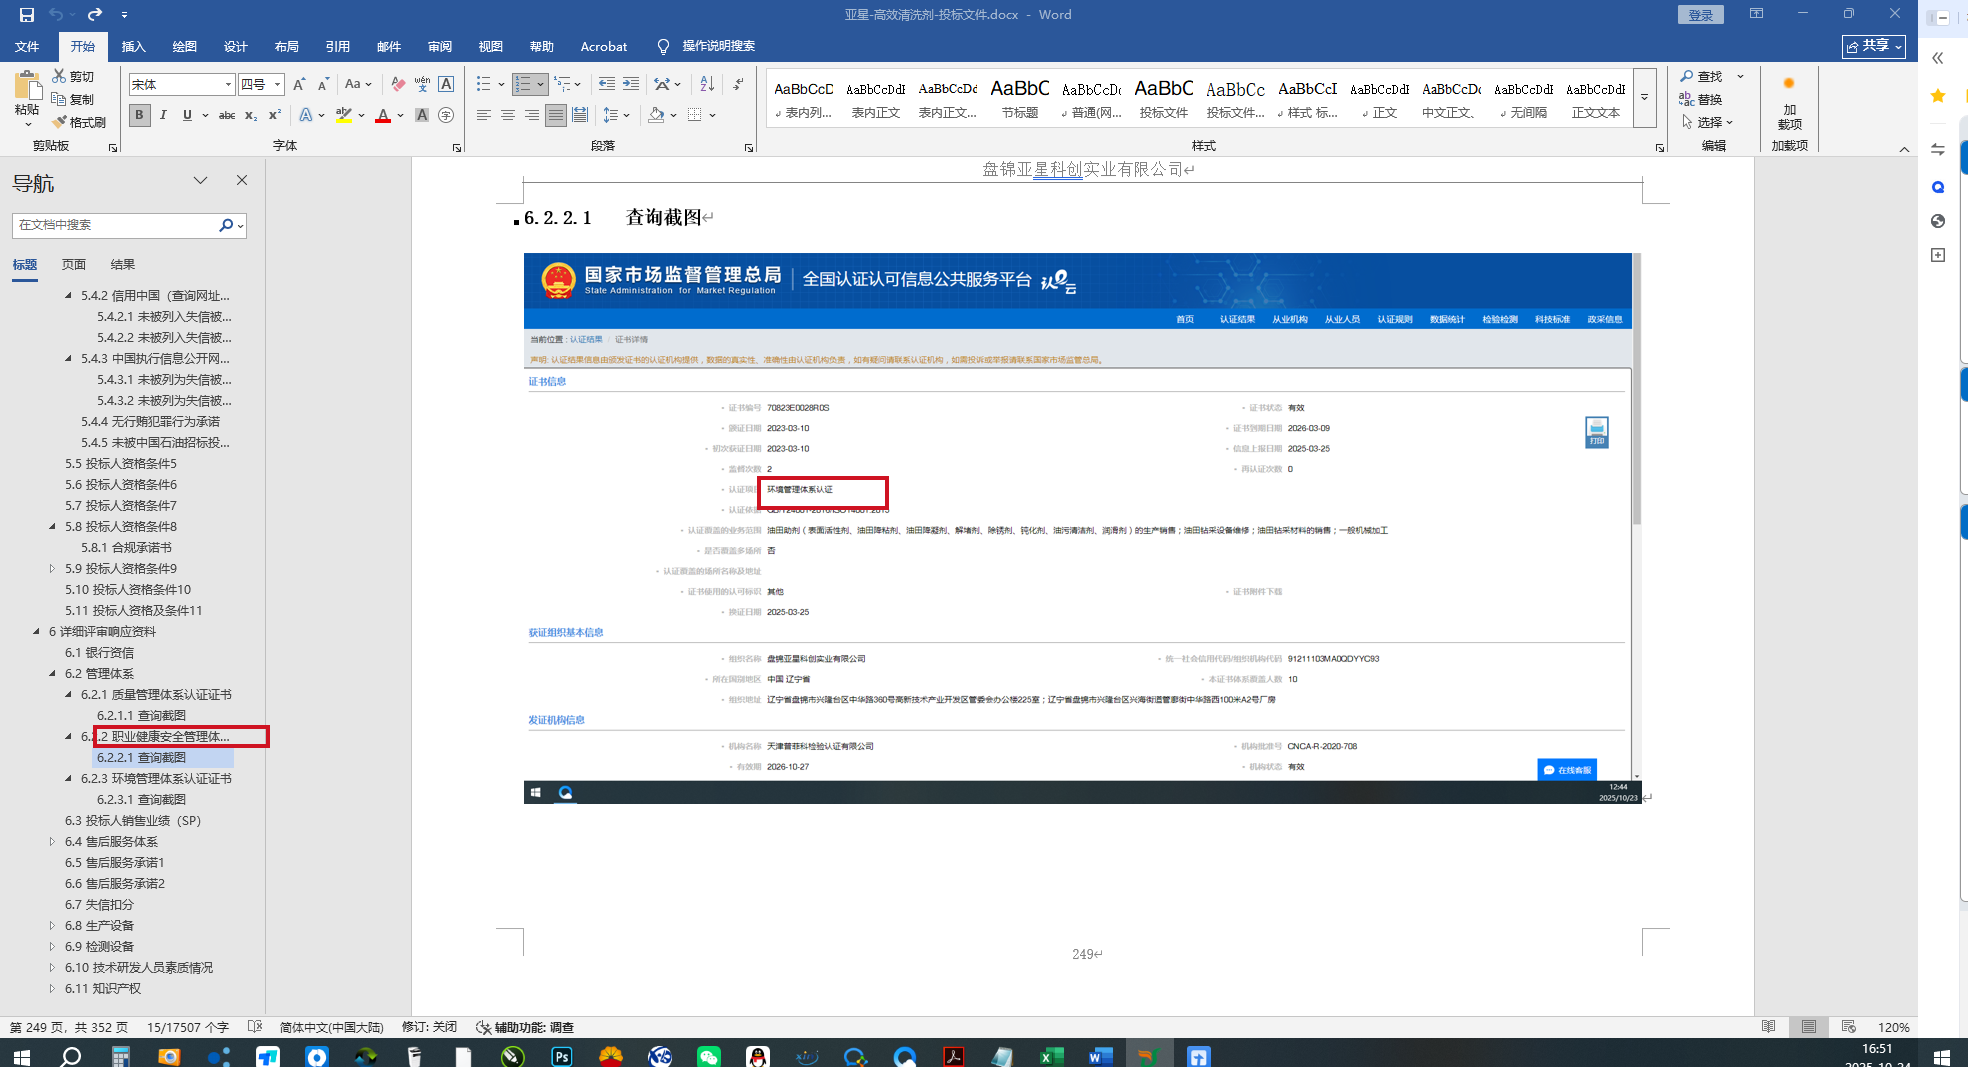Image resolution: width=1968 pixels, height=1067 pixels.
Task: Click the print icon in embedded certificate page
Action: pos(1597,432)
